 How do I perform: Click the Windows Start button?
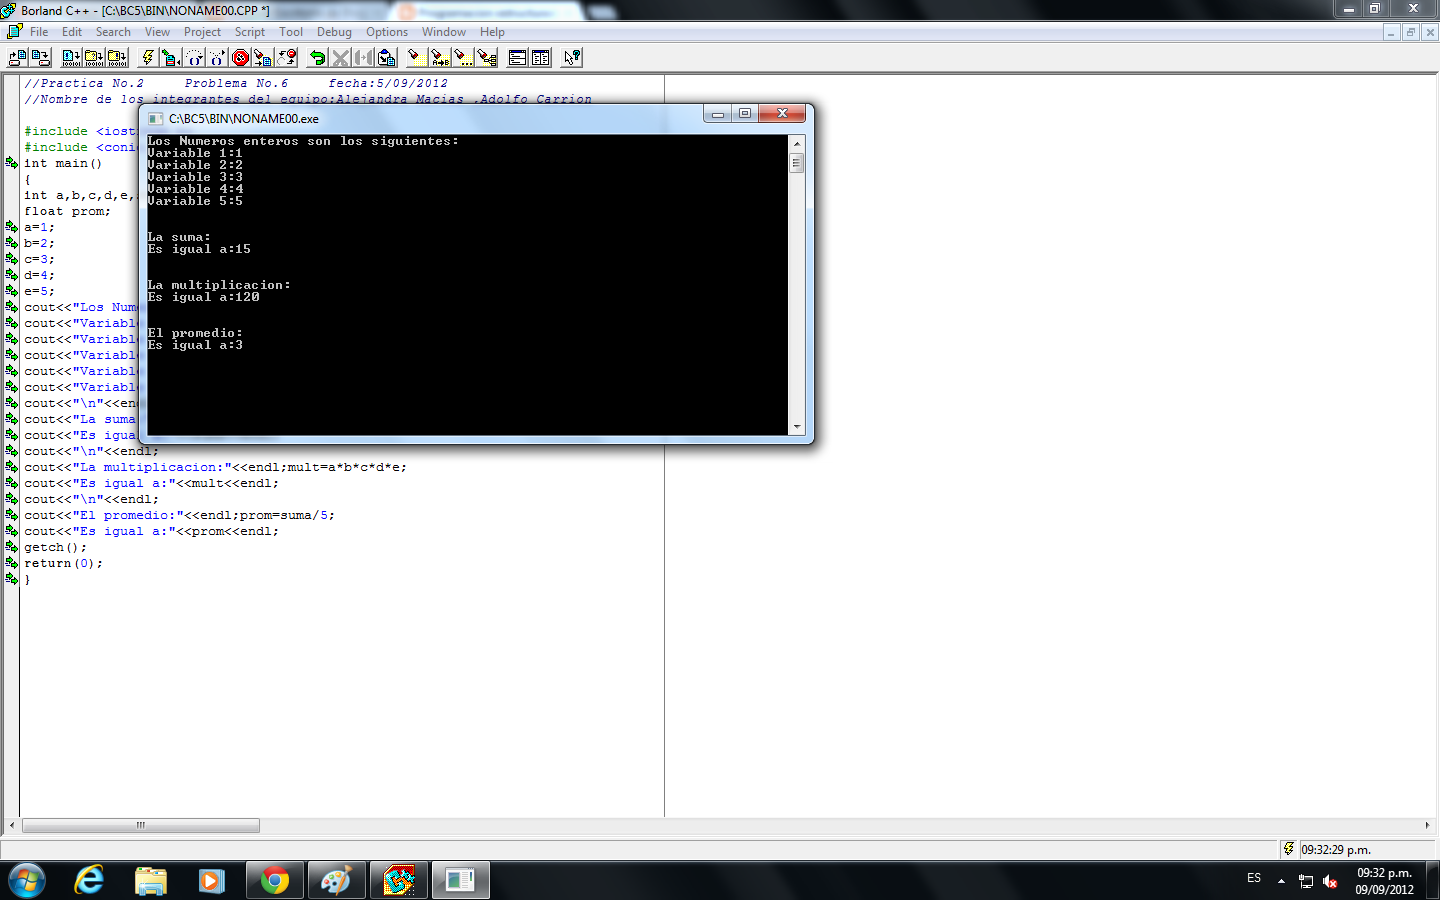(27, 880)
